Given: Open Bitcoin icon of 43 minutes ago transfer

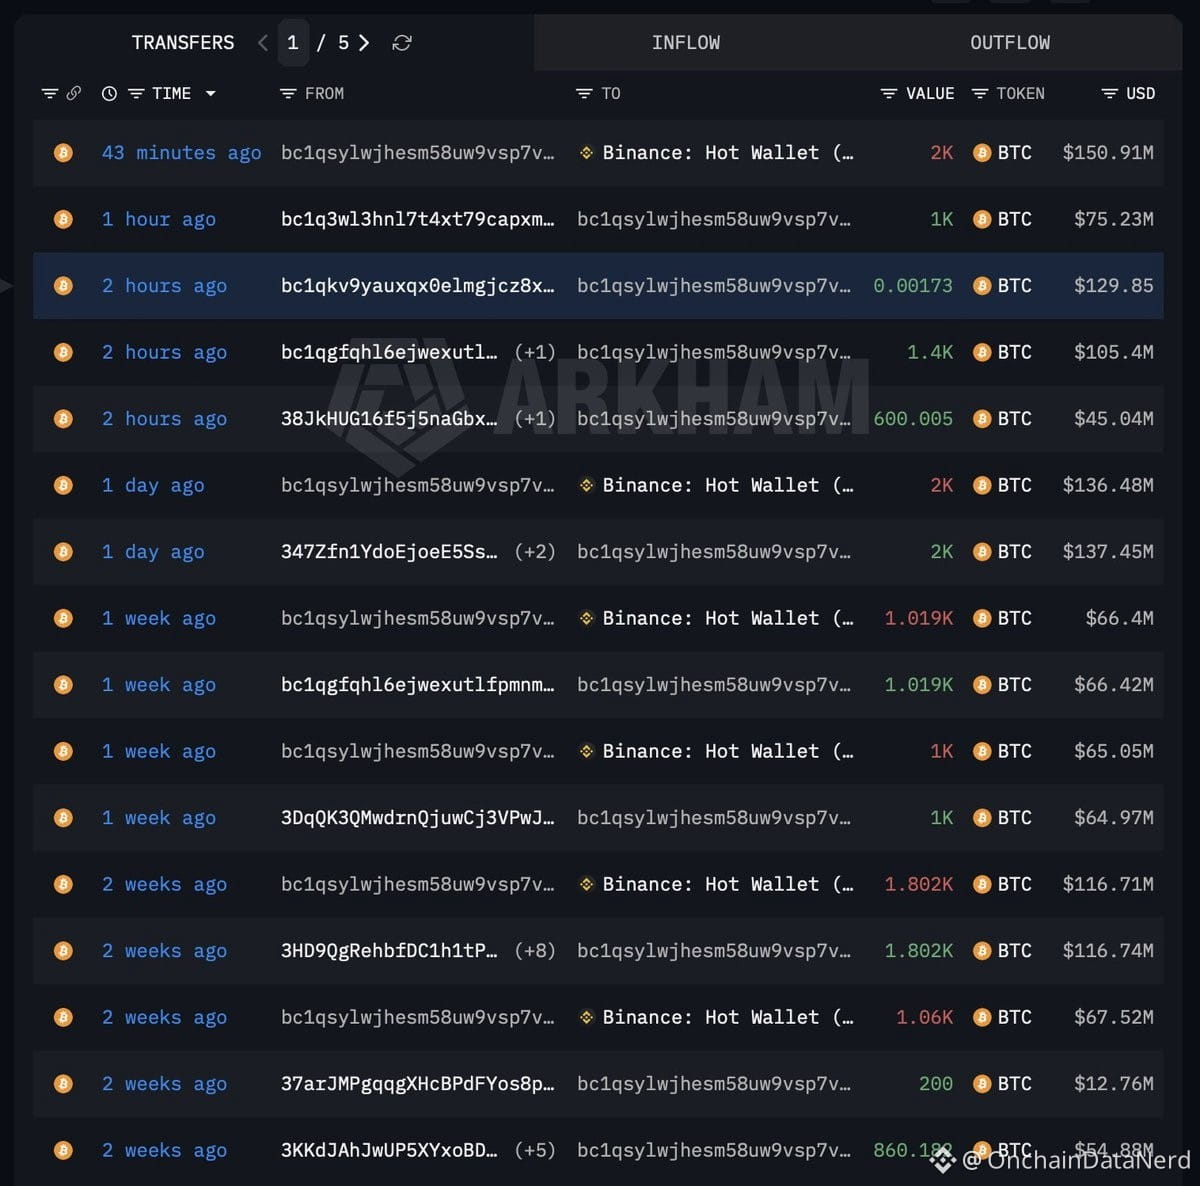Looking at the screenshot, I should pos(63,153).
